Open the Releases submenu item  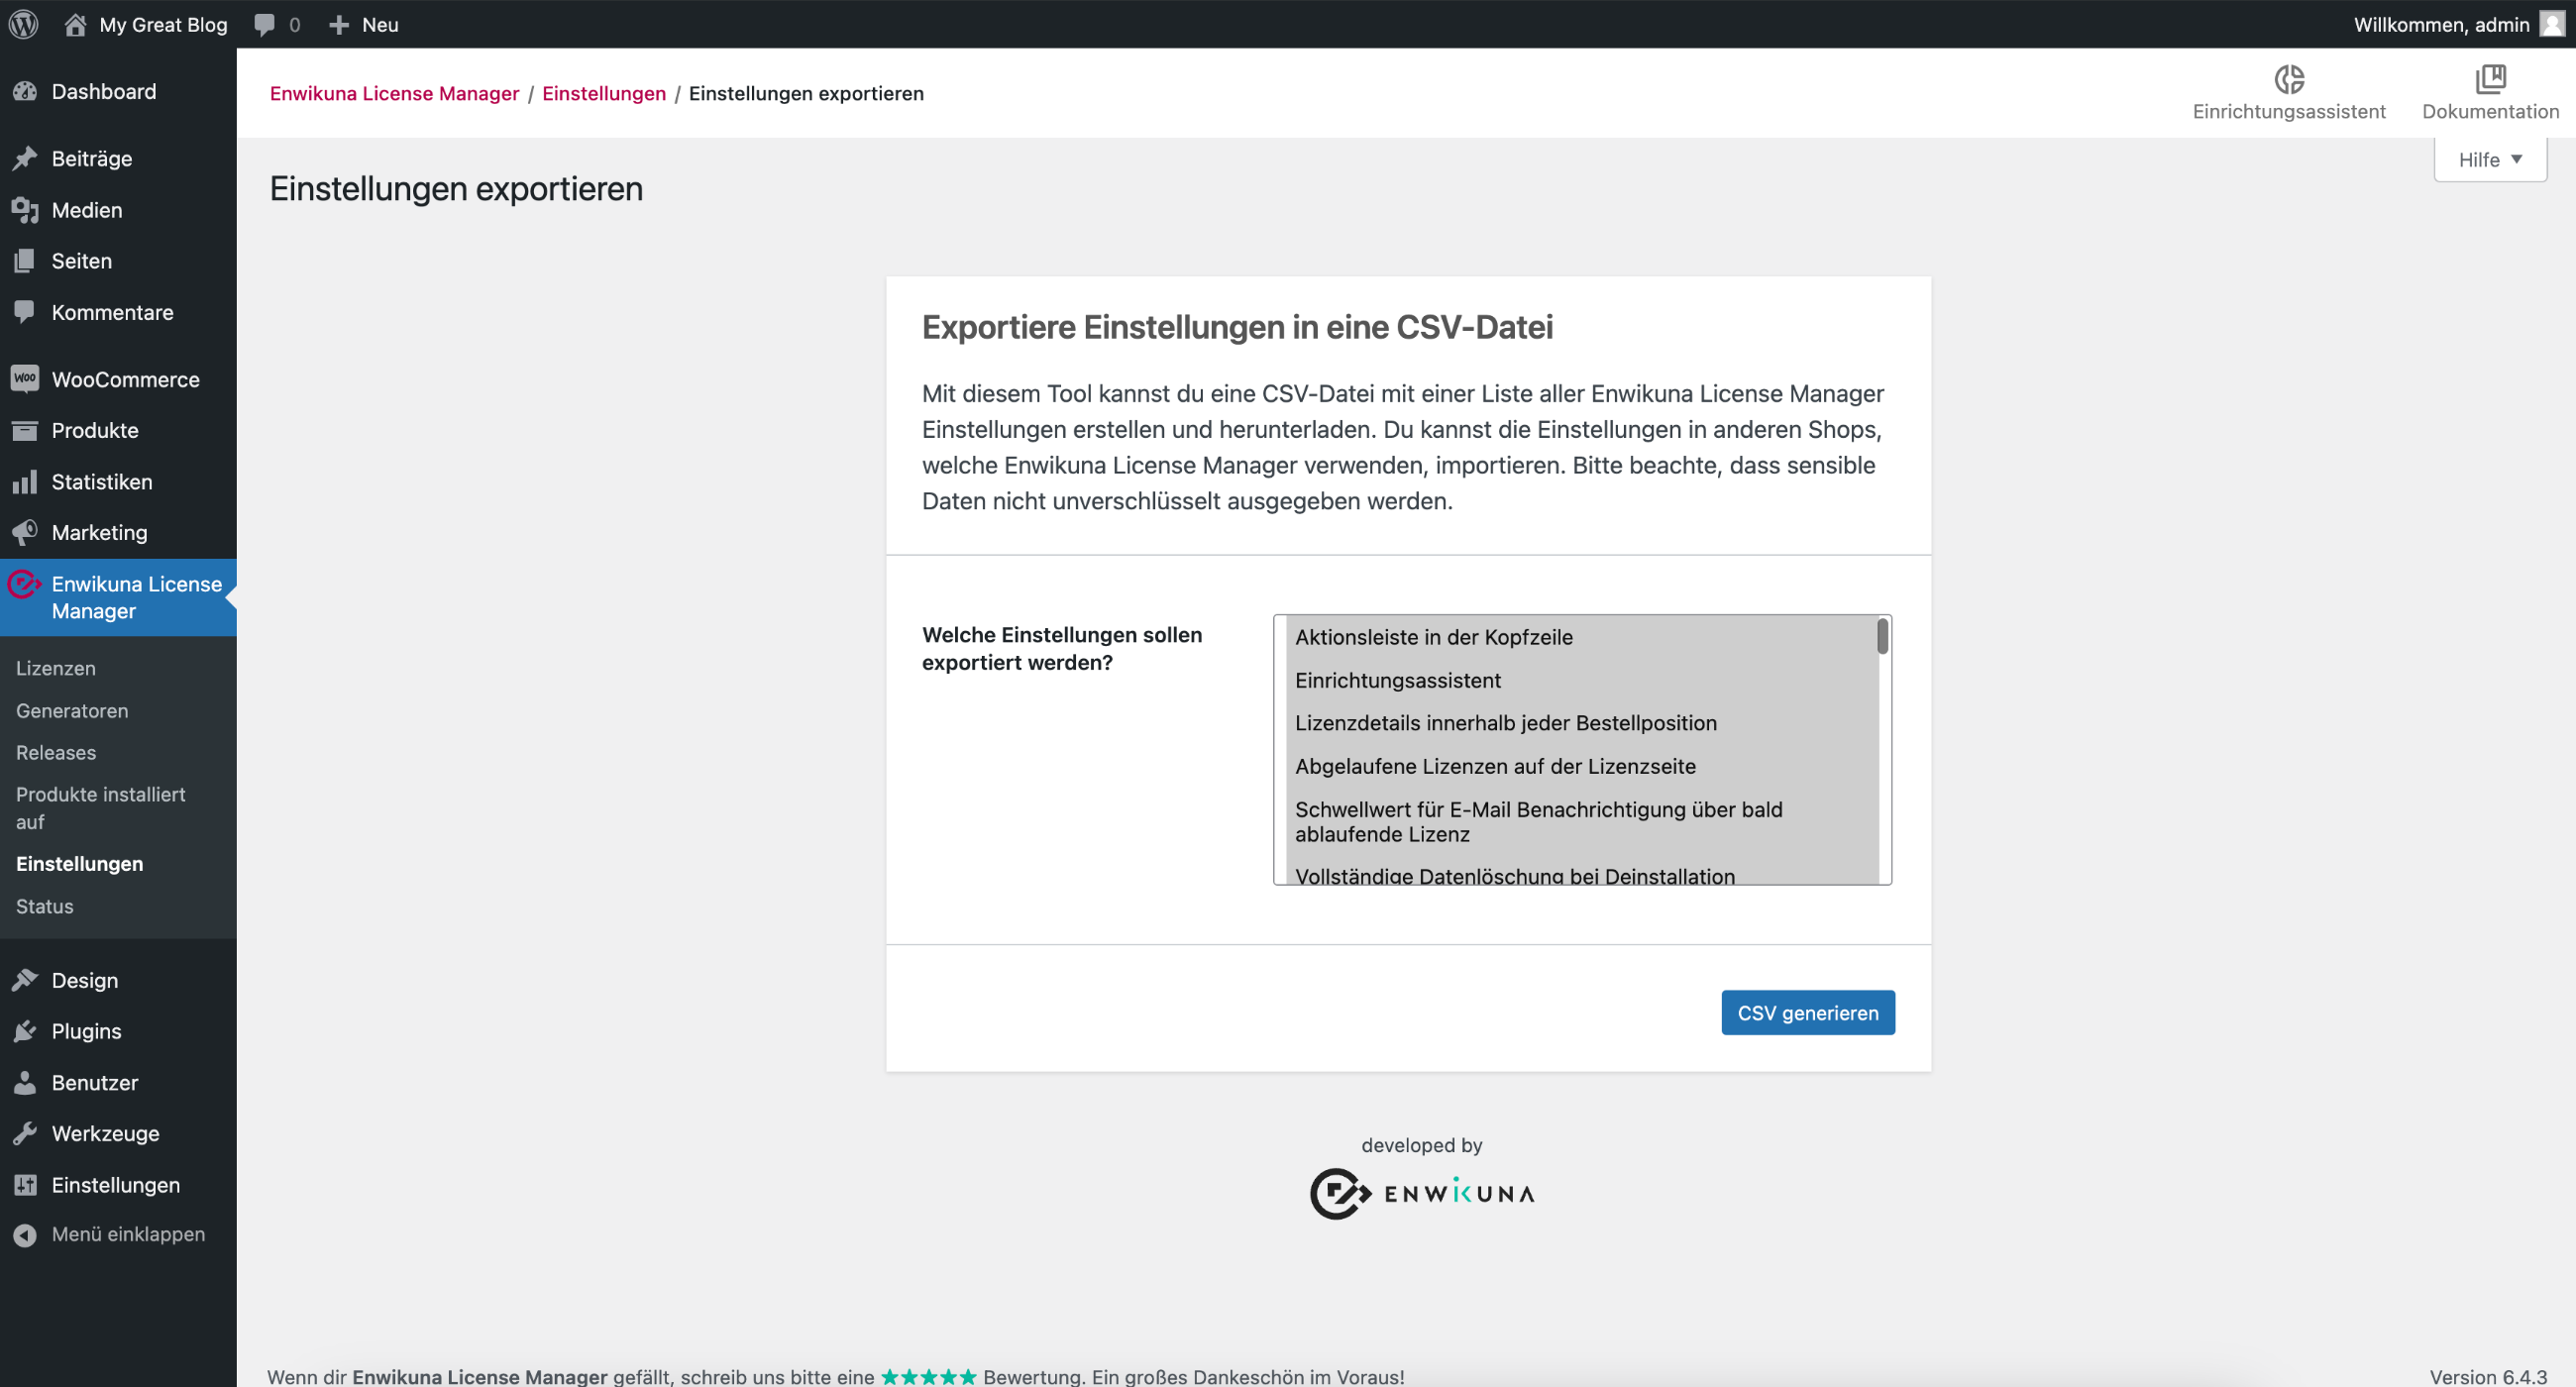(56, 753)
